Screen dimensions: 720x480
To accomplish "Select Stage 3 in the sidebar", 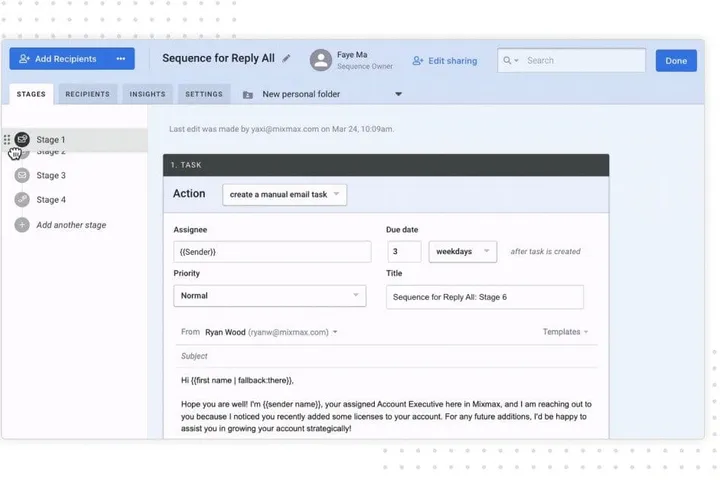I will (x=51, y=175).
